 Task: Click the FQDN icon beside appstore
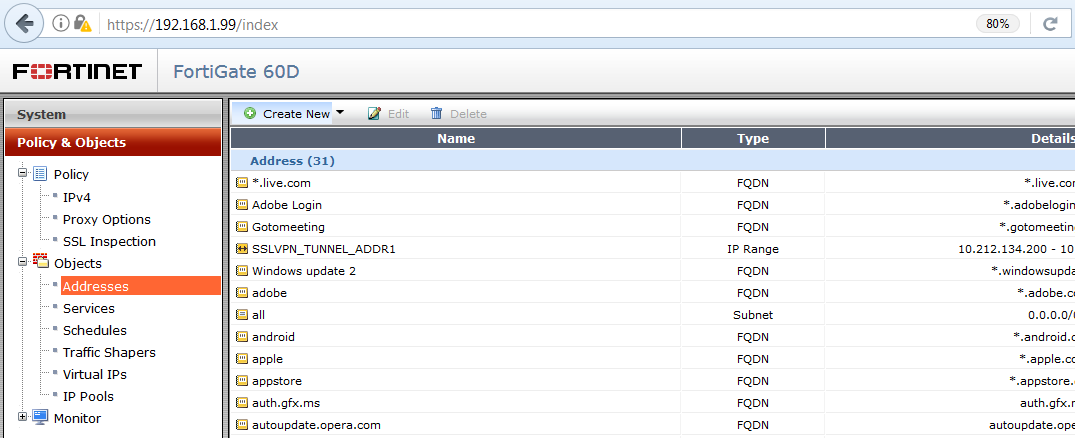click(242, 380)
